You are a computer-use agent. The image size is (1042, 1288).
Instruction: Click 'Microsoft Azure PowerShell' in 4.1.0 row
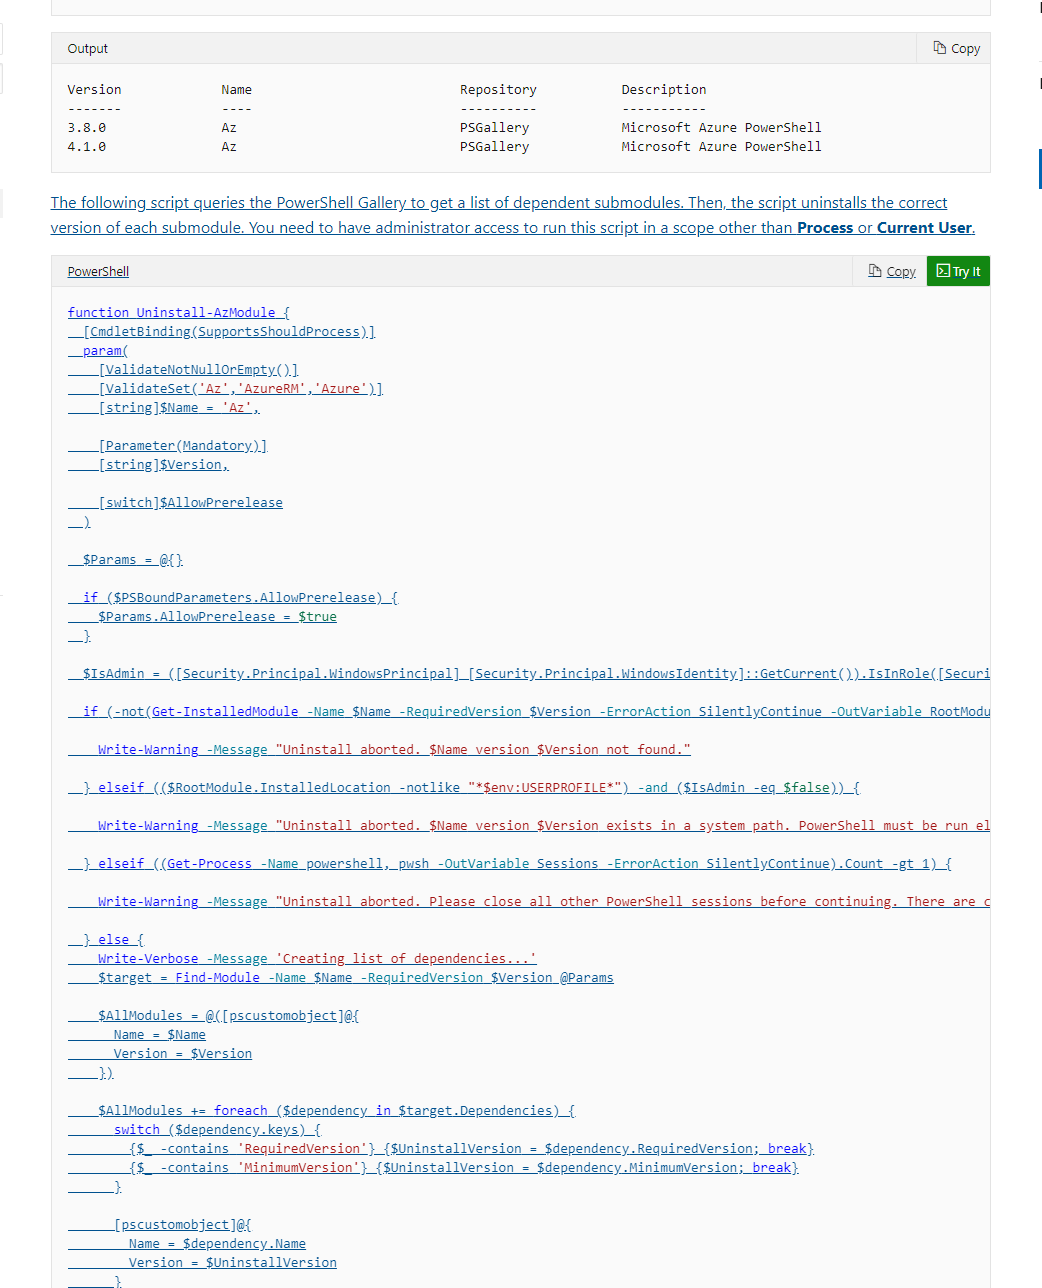coord(721,146)
